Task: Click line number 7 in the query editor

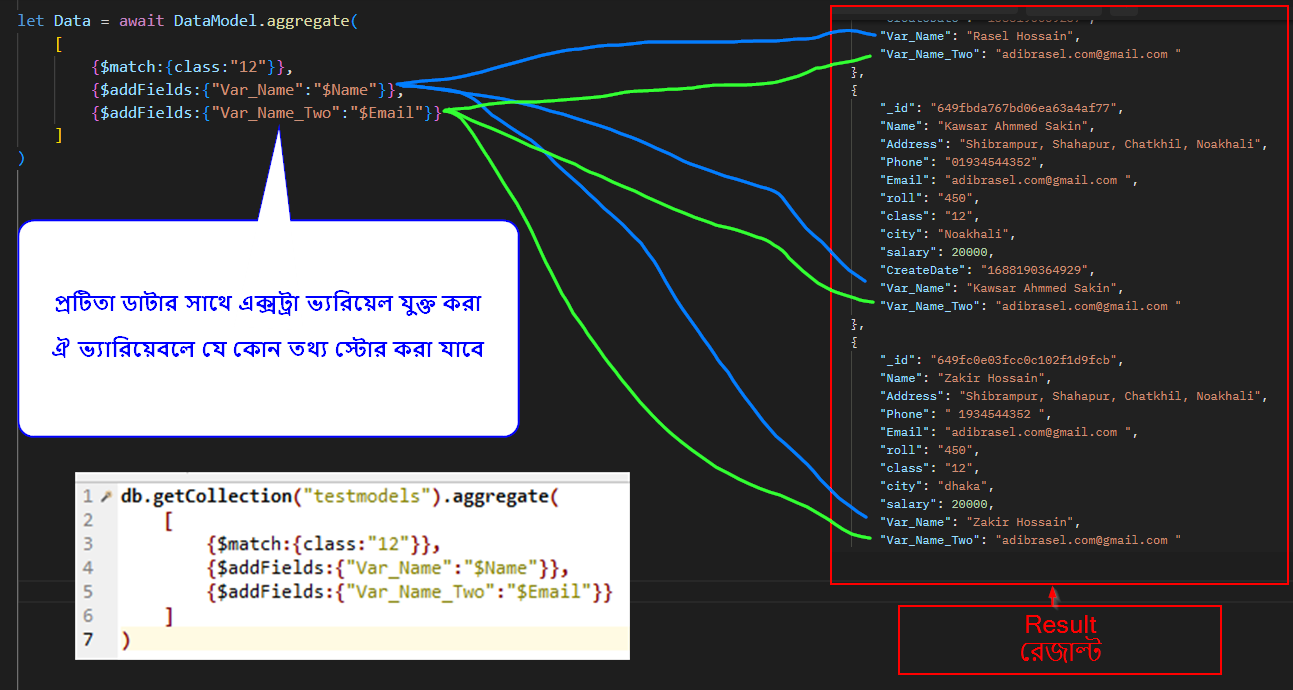Action: coord(88,639)
